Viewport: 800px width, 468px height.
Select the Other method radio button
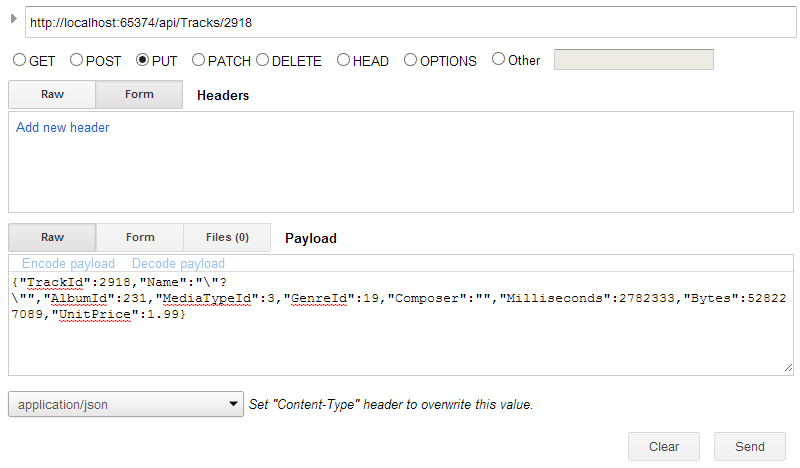tap(498, 59)
